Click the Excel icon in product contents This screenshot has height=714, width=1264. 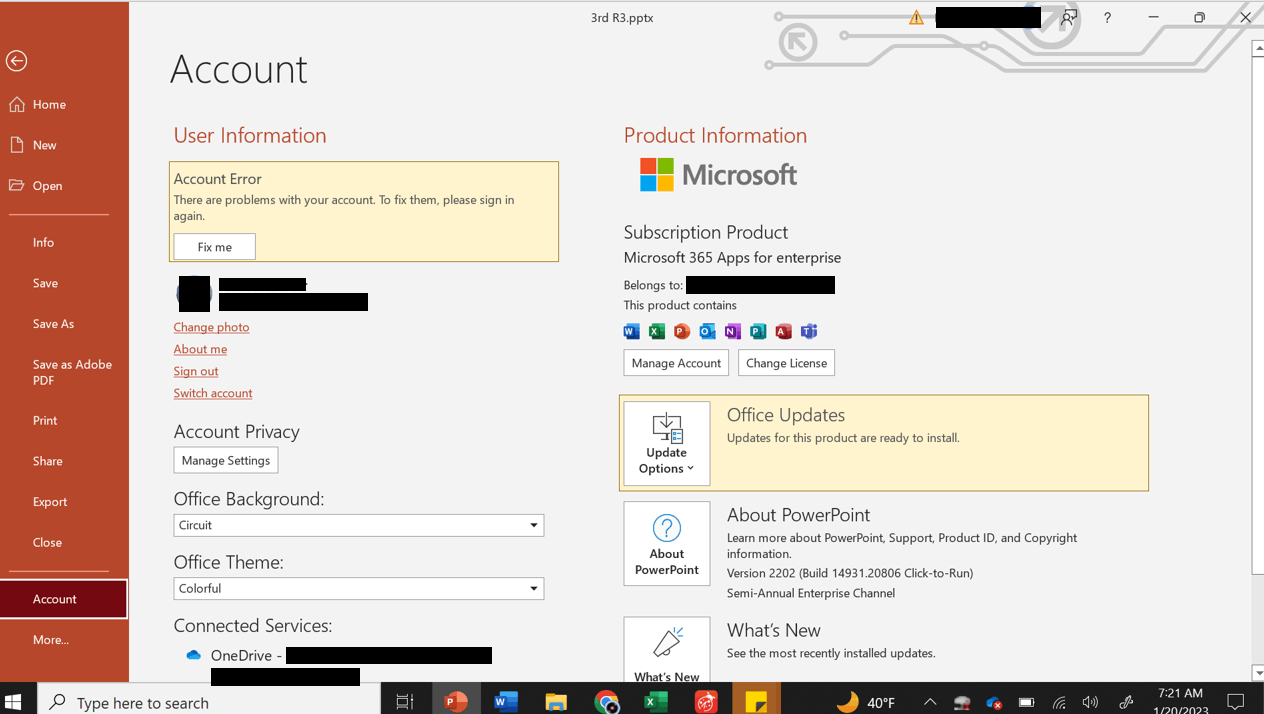tap(657, 331)
